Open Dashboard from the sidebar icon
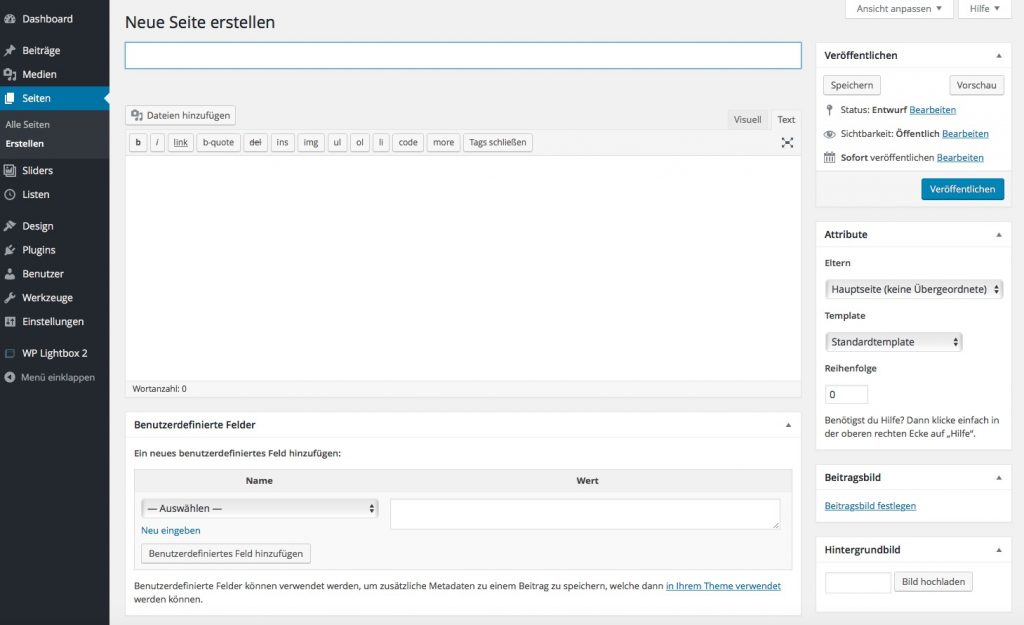This screenshot has height=625, width=1024. tap(10, 19)
